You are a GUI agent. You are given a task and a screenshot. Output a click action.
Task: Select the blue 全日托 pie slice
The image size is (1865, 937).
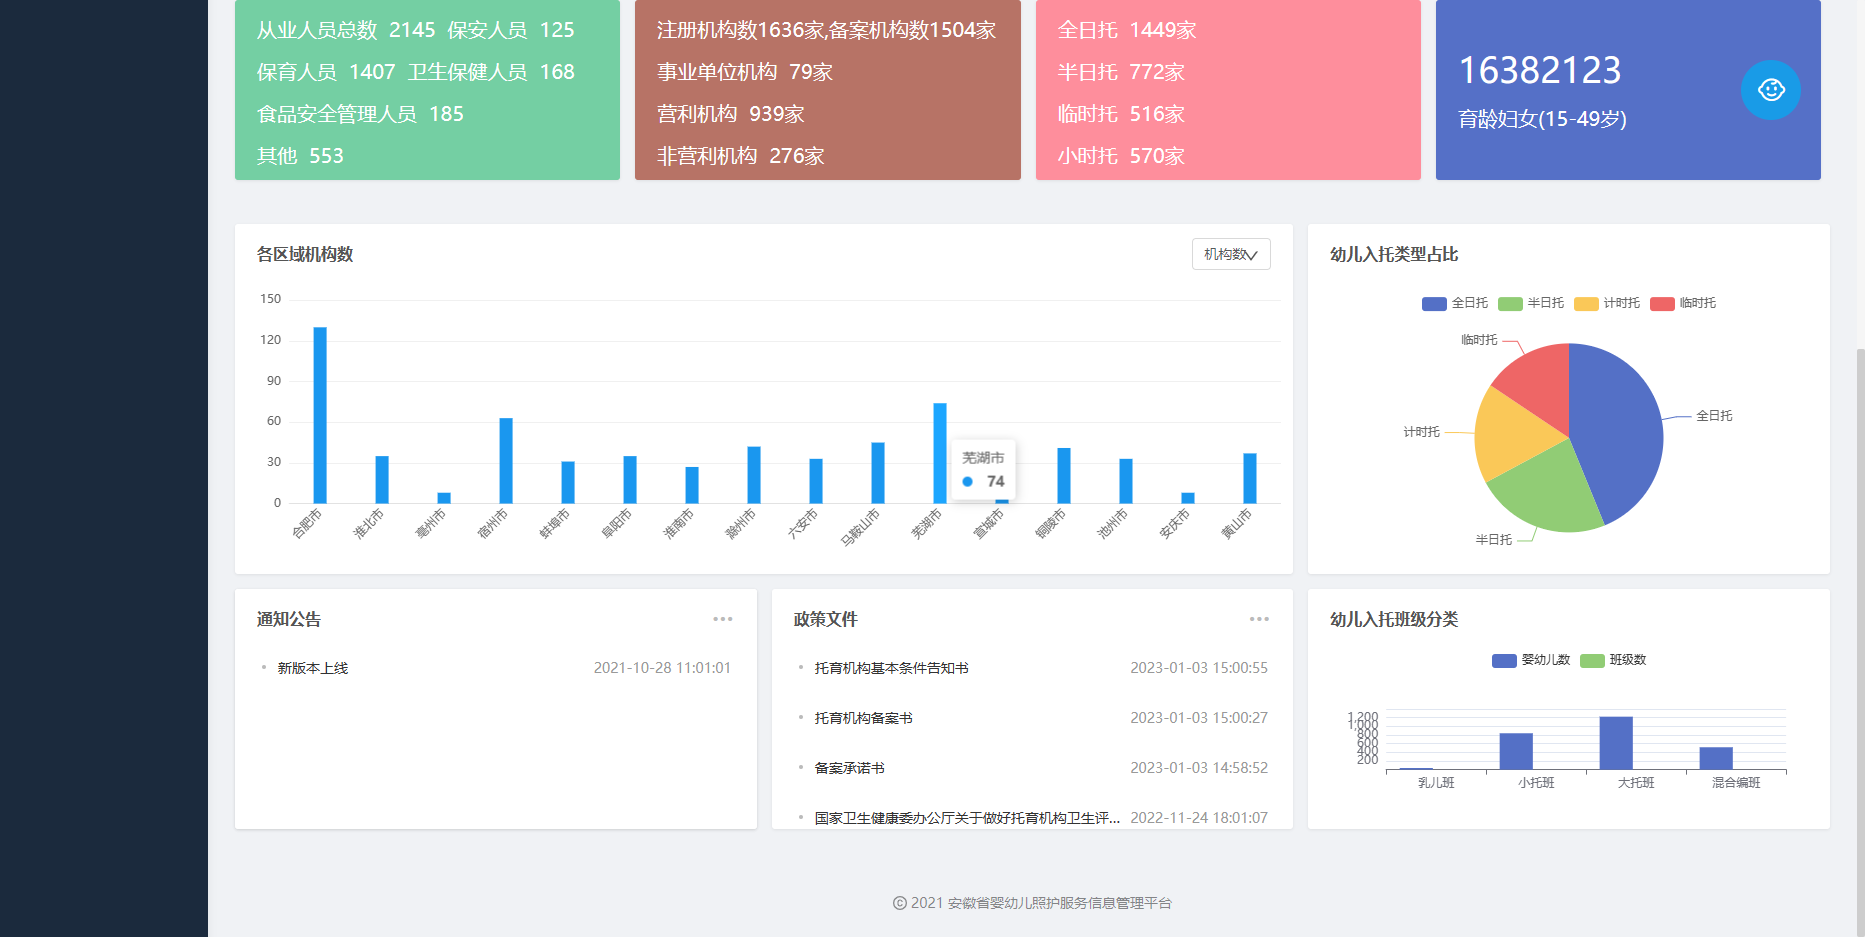point(1620,430)
